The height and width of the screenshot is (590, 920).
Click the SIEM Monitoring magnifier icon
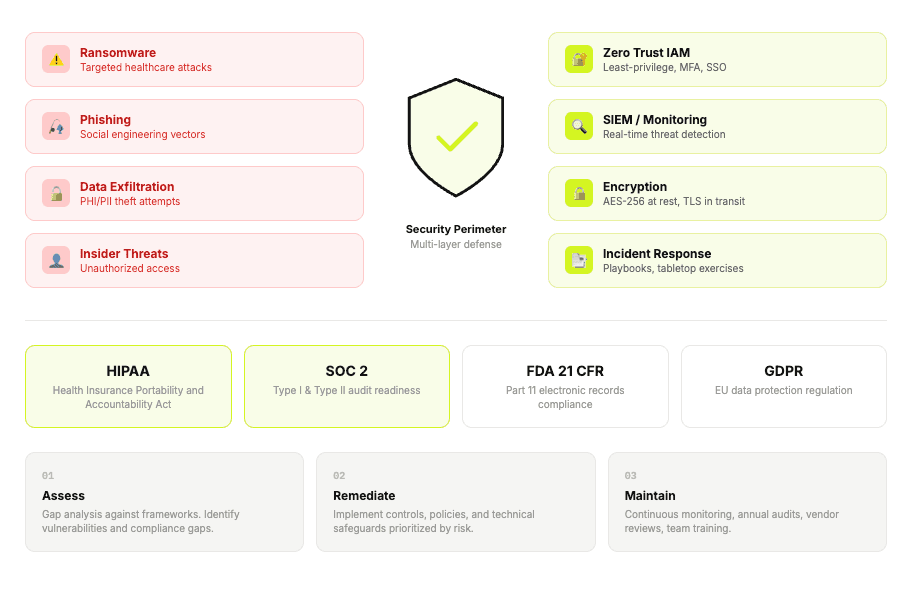point(579,126)
